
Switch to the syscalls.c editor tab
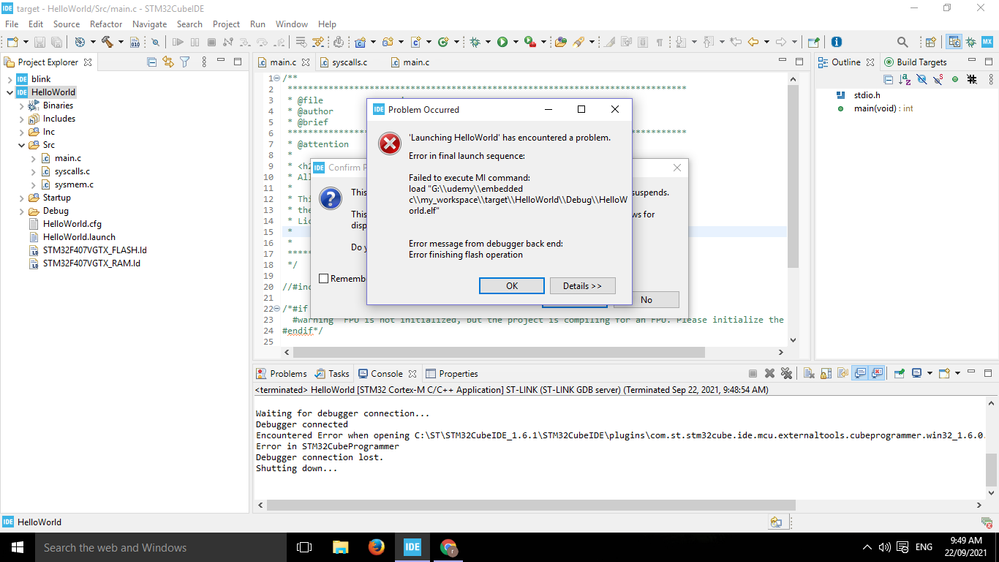[349, 62]
